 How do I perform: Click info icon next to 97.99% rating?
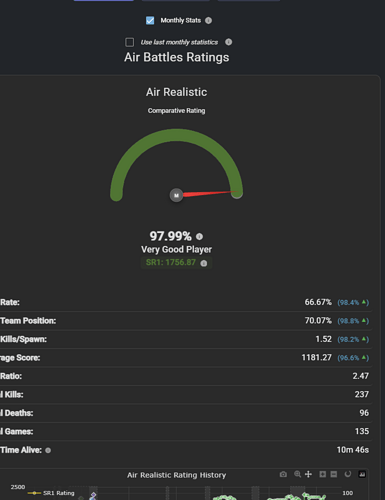click(x=199, y=236)
